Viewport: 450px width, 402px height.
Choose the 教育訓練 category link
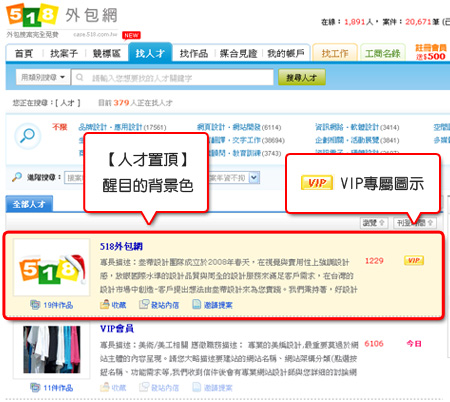pos(246,153)
